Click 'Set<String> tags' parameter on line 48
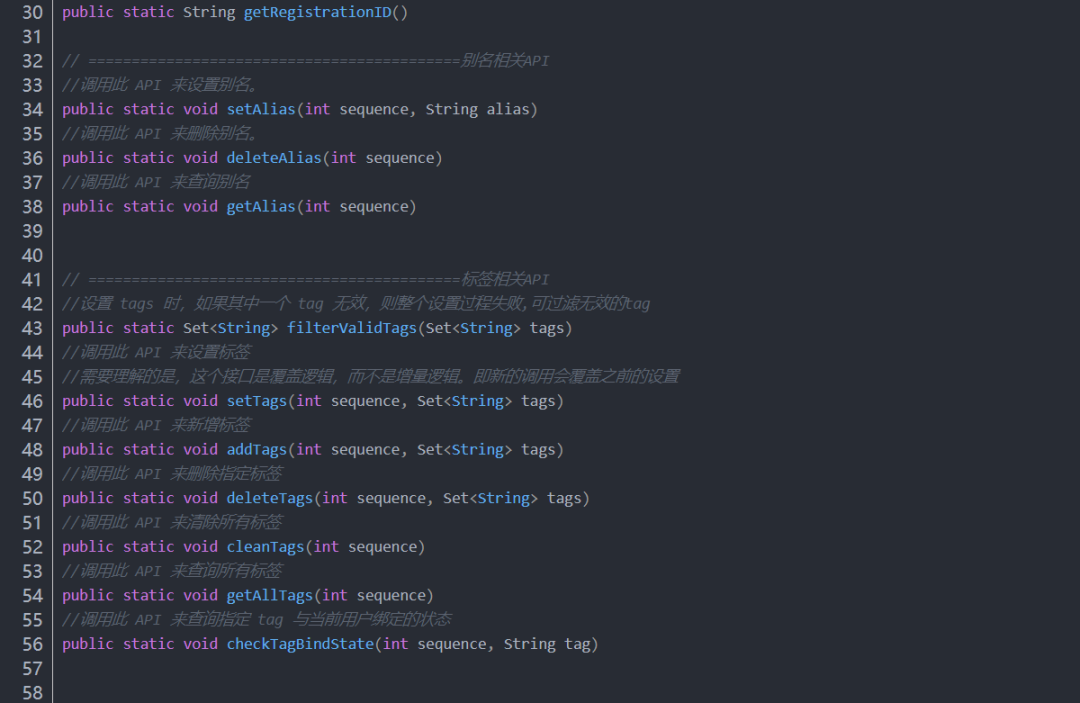The height and width of the screenshot is (703, 1080). coord(486,450)
